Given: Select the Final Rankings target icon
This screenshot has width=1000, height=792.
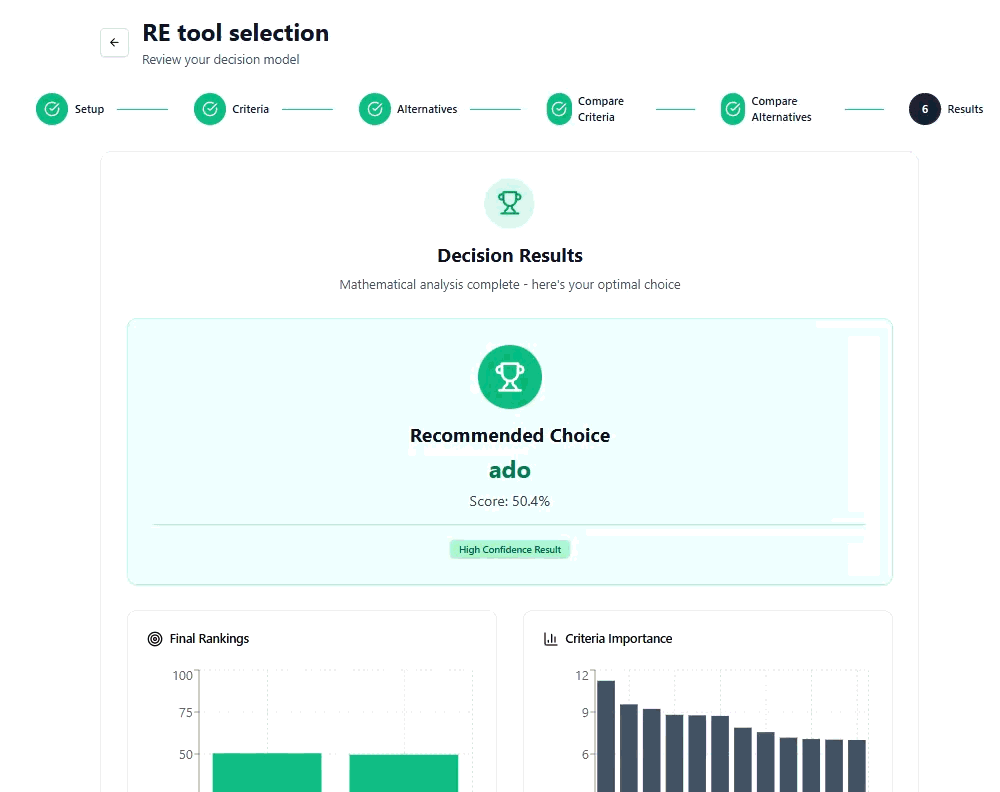Looking at the screenshot, I should pos(155,638).
